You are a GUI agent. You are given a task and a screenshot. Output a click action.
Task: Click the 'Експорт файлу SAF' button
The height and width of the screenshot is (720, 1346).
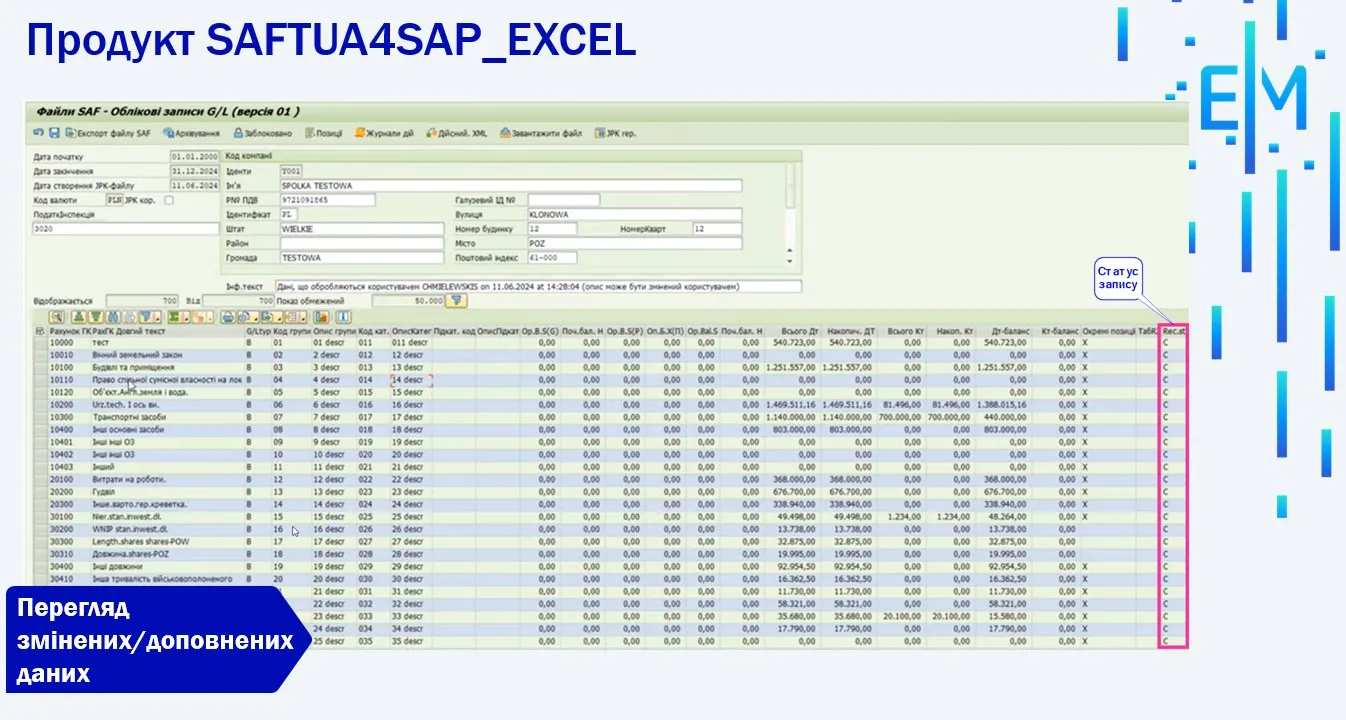coord(108,133)
